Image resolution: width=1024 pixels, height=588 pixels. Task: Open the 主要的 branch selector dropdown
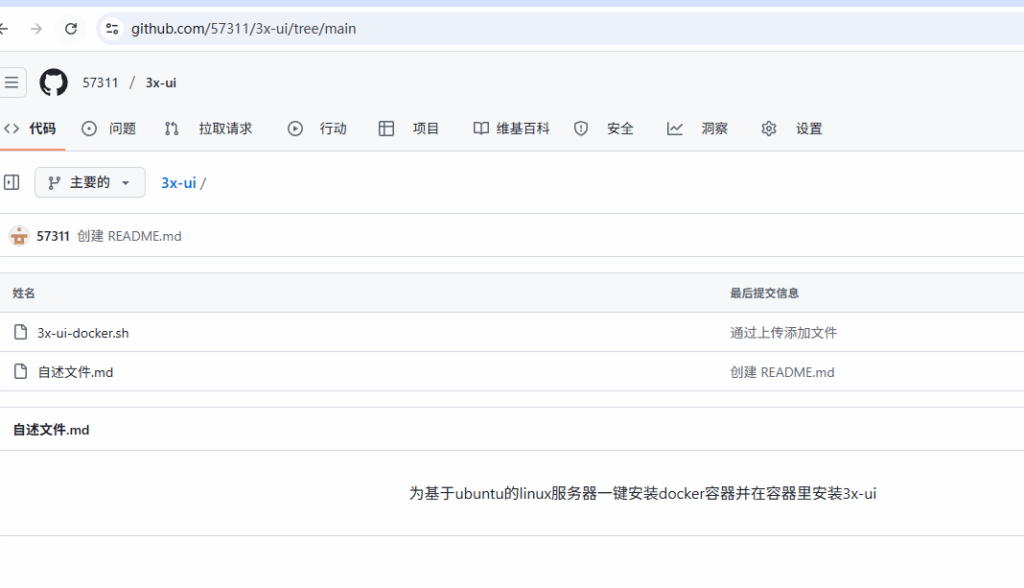tap(90, 182)
